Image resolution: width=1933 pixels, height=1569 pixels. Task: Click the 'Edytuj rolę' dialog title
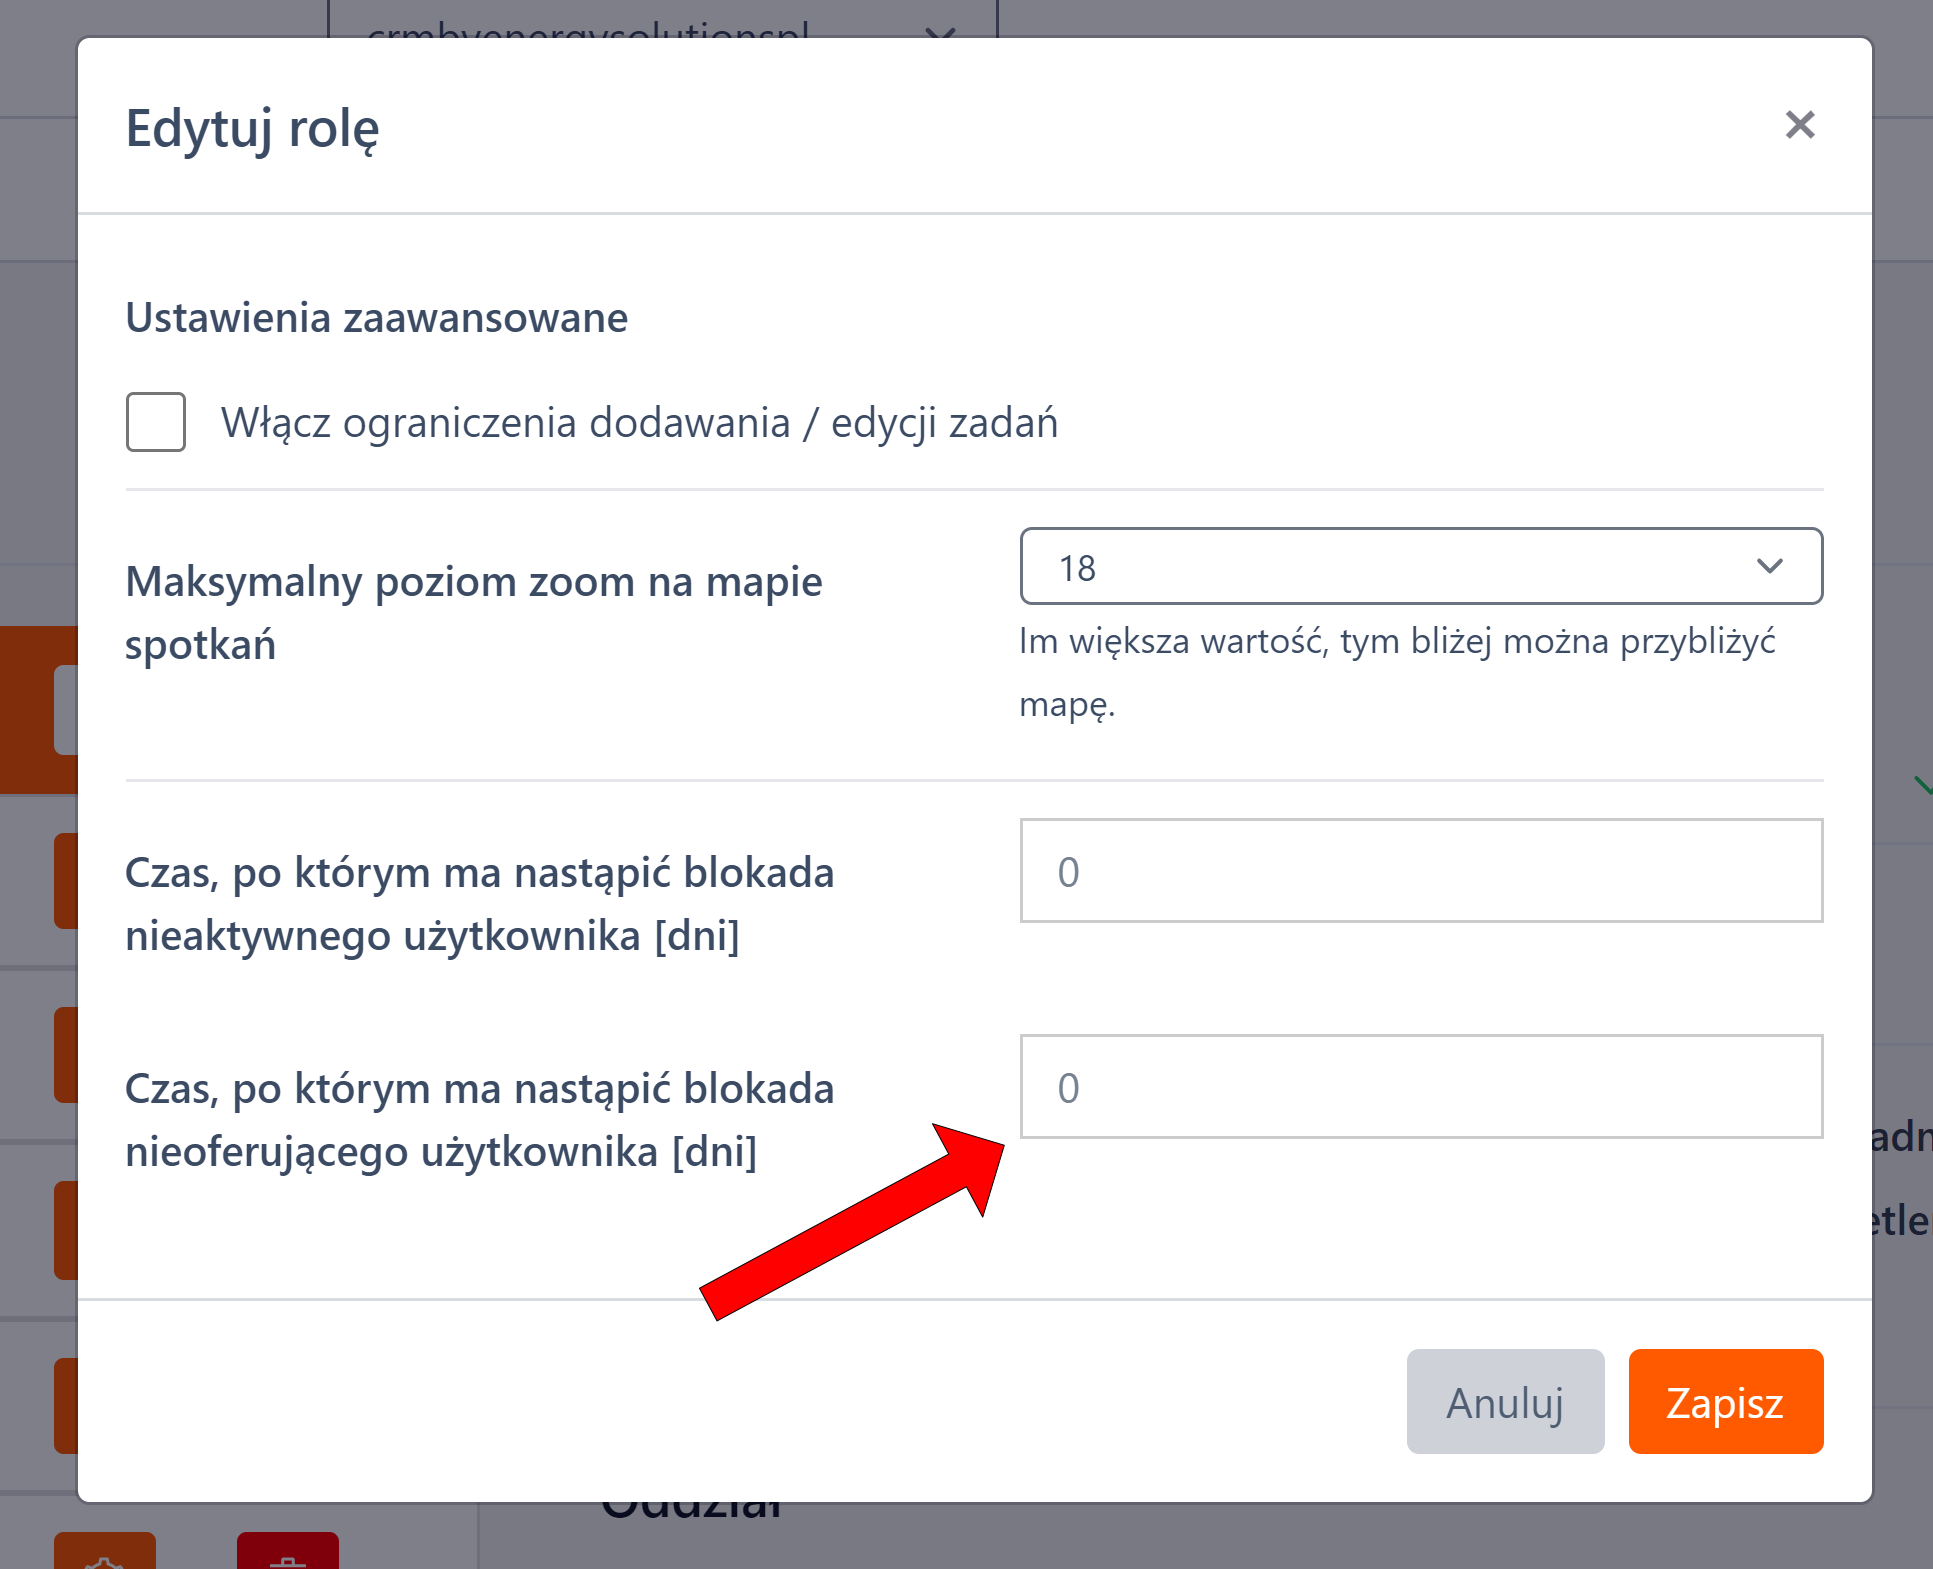click(x=252, y=128)
